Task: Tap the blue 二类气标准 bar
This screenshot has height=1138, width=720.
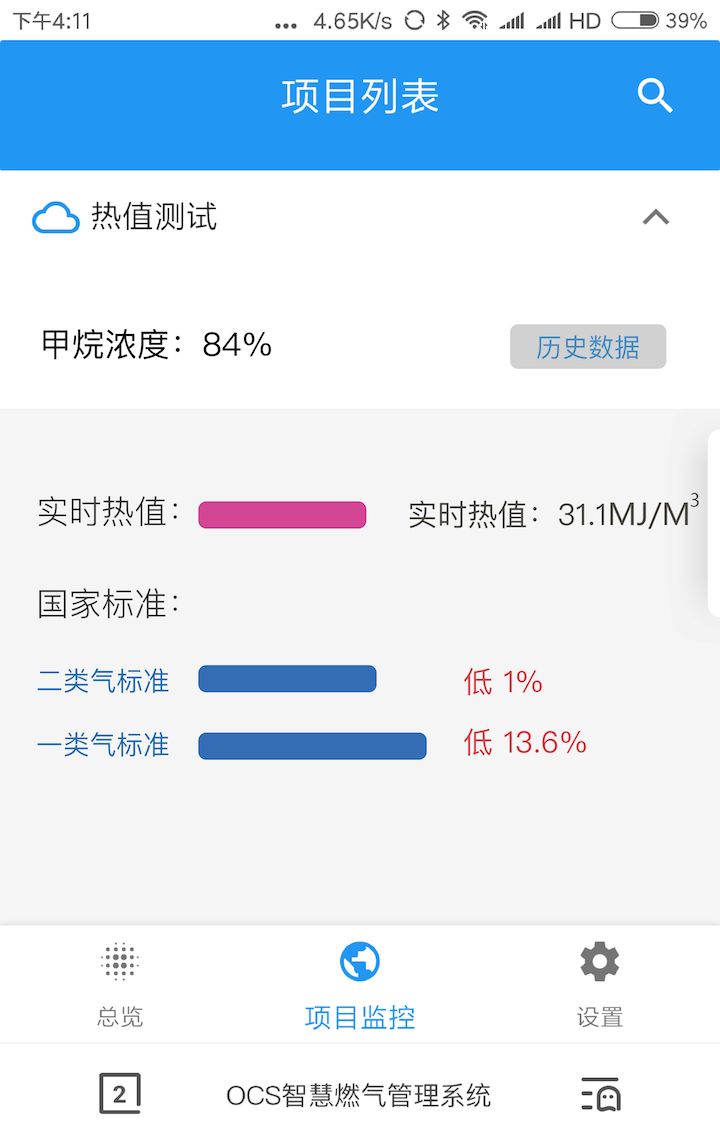Action: (x=287, y=679)
